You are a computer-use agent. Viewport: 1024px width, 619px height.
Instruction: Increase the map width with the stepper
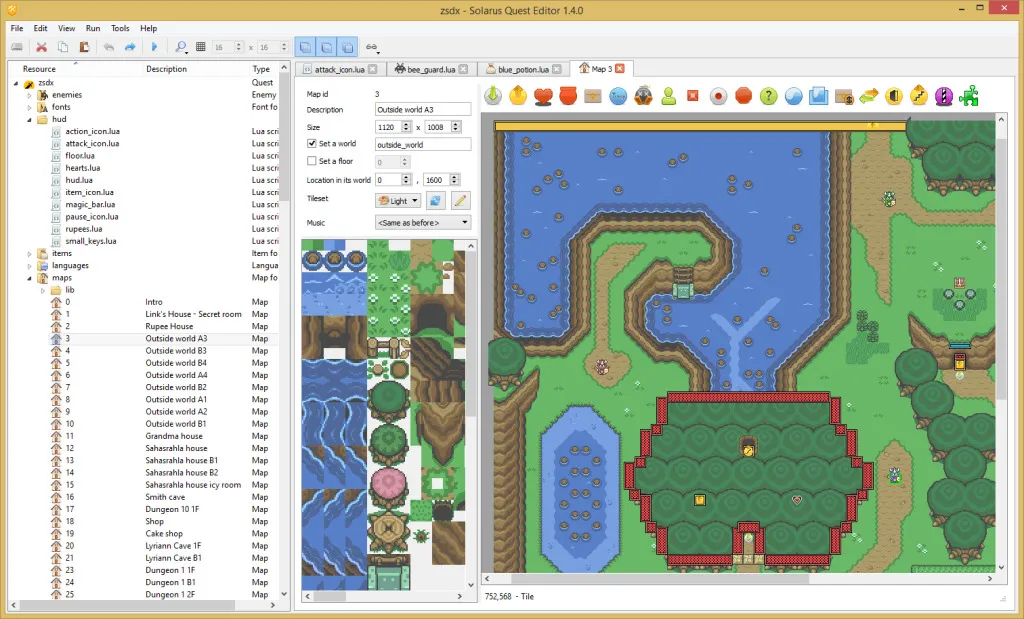pos(408,123)
